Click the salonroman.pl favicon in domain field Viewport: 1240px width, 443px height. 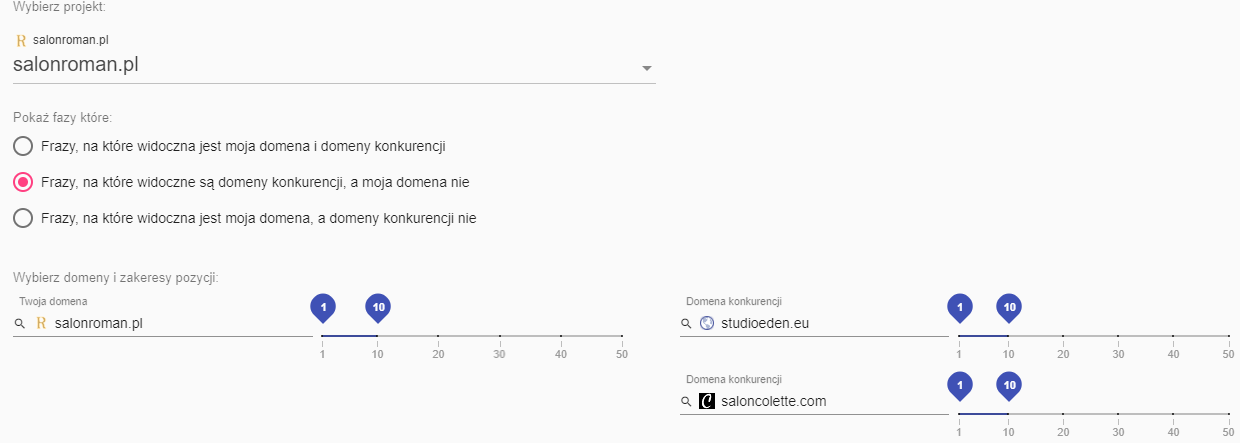tap(41, 323)
